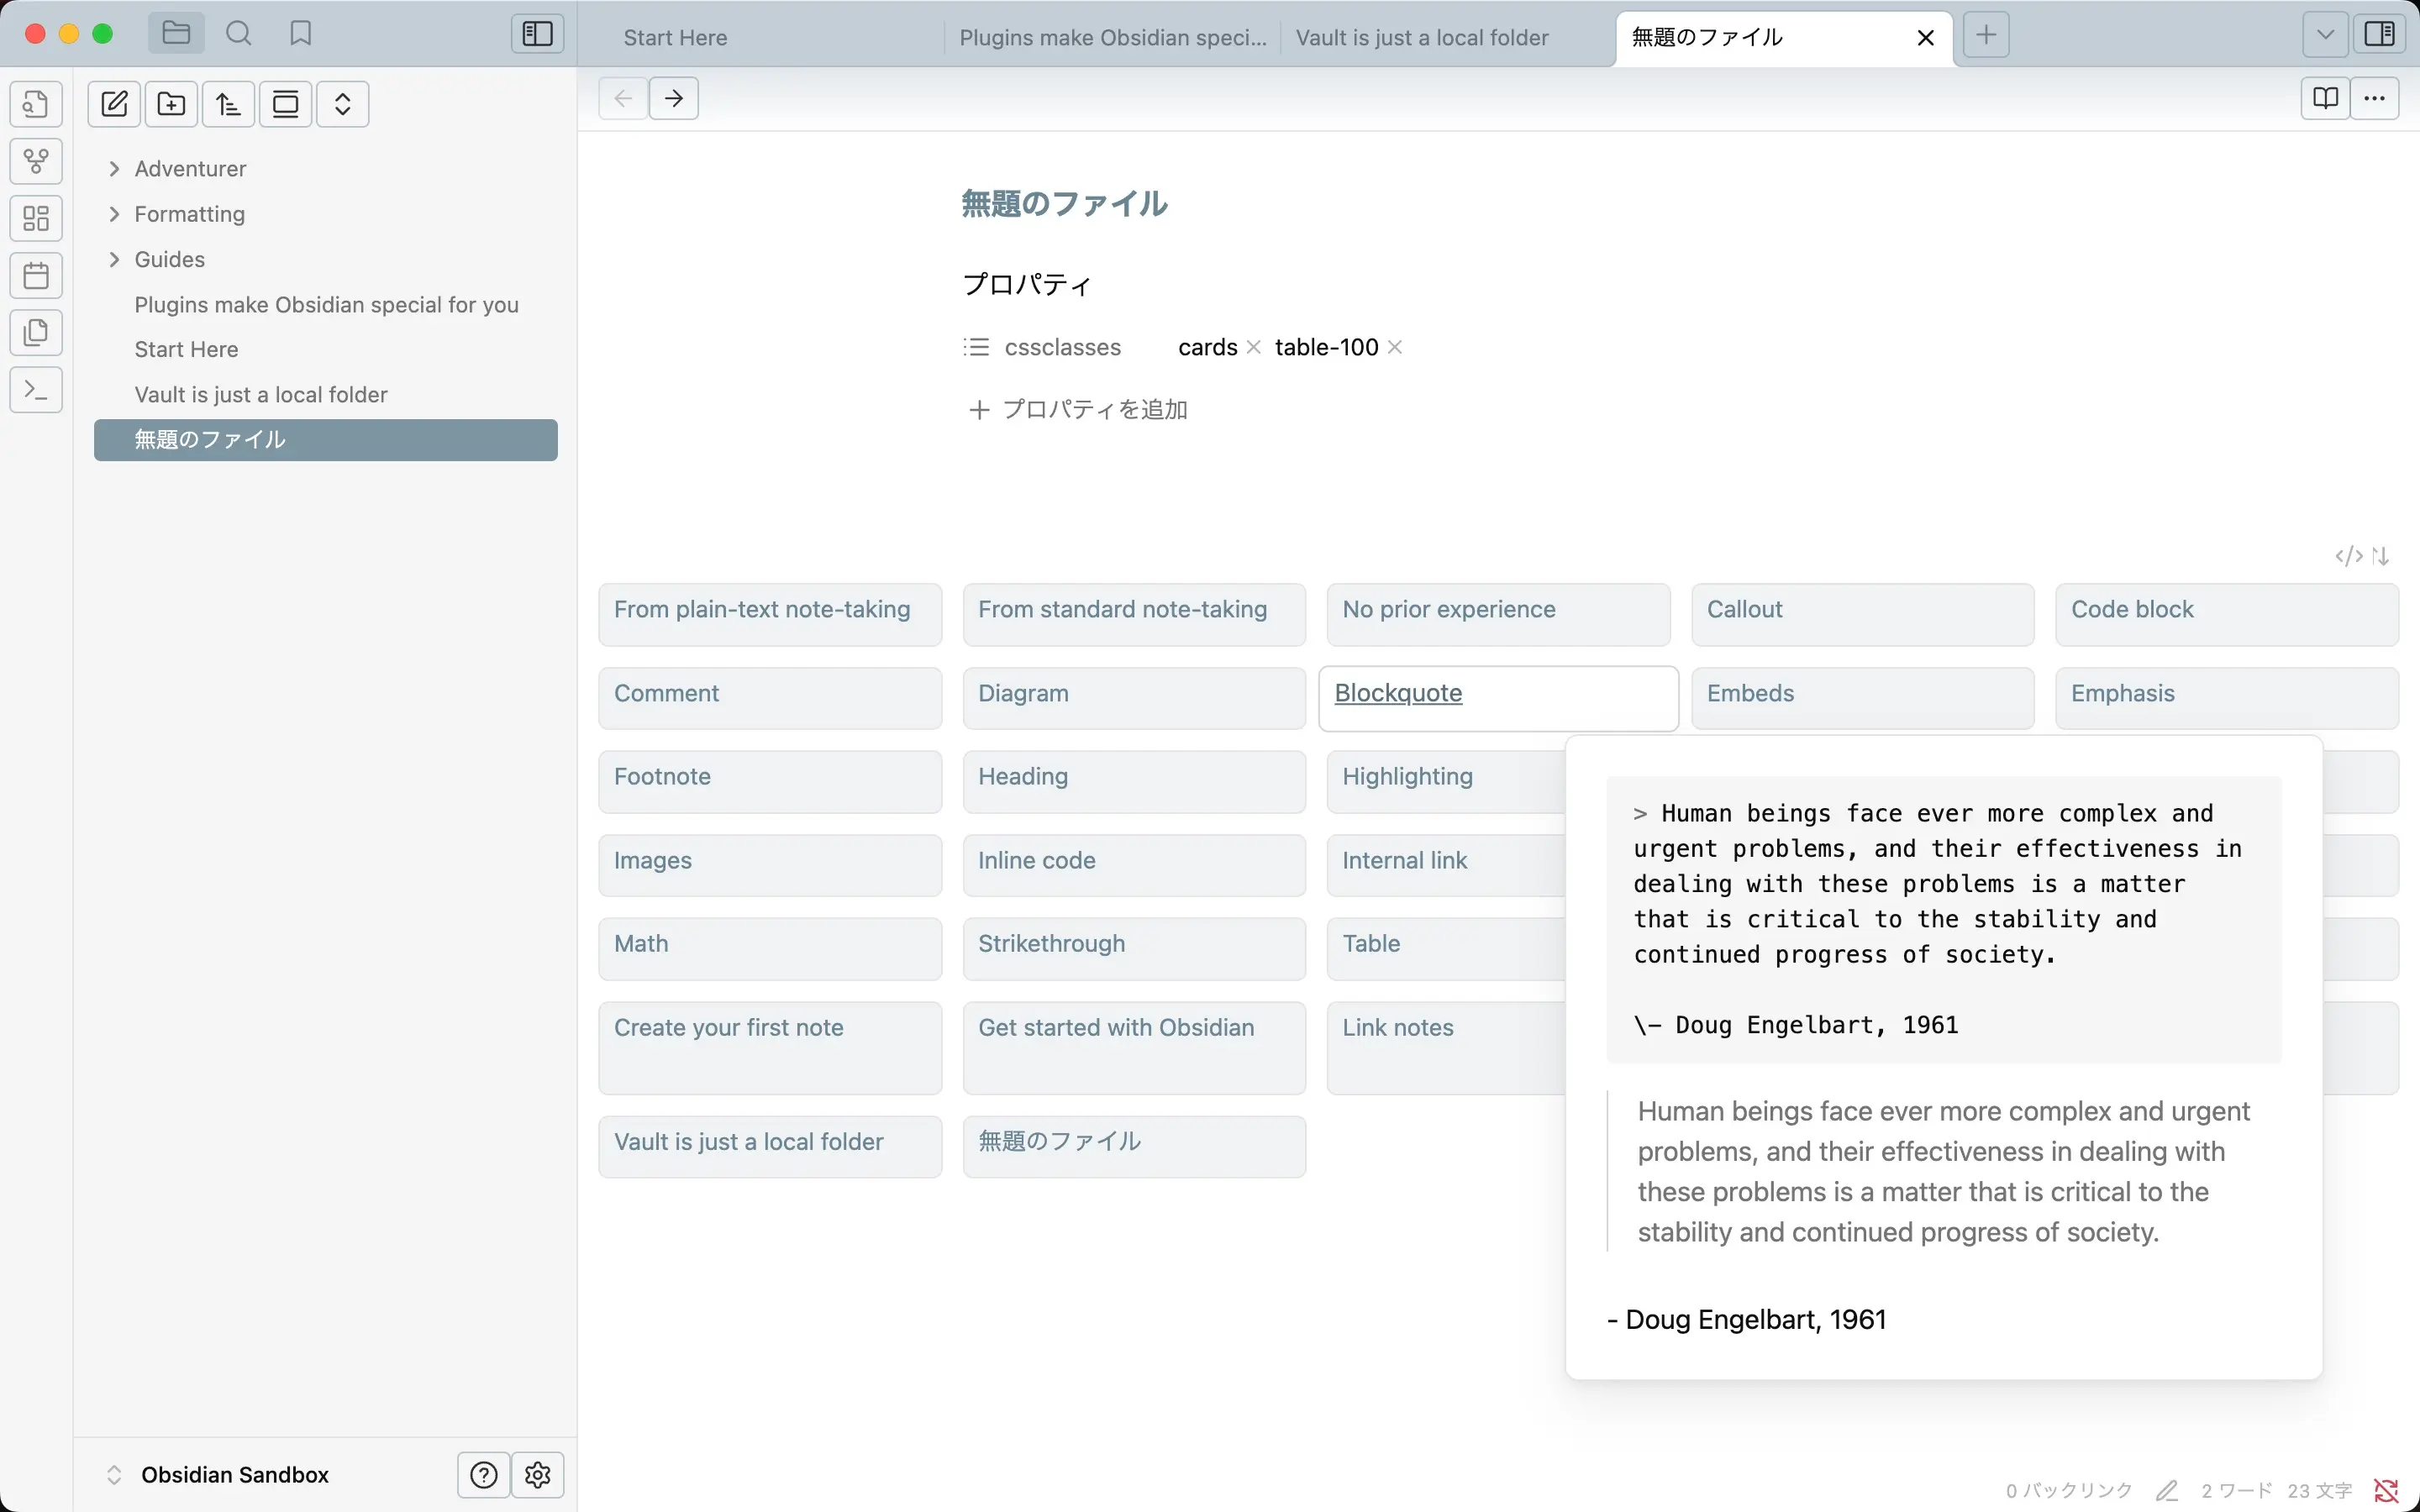This screenshot has width=2420, height=1512.
Task: Open the sort order icon
Action: (x=228, y=104)
